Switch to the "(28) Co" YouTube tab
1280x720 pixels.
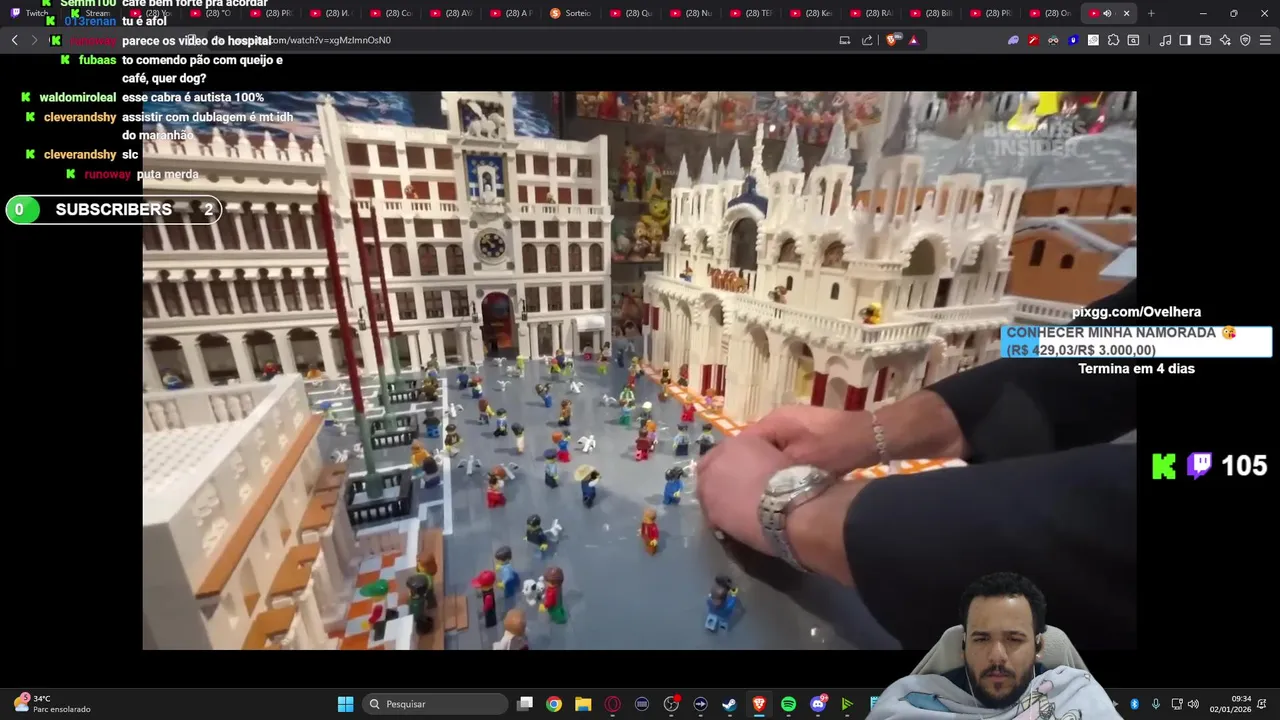coord(392,13)
